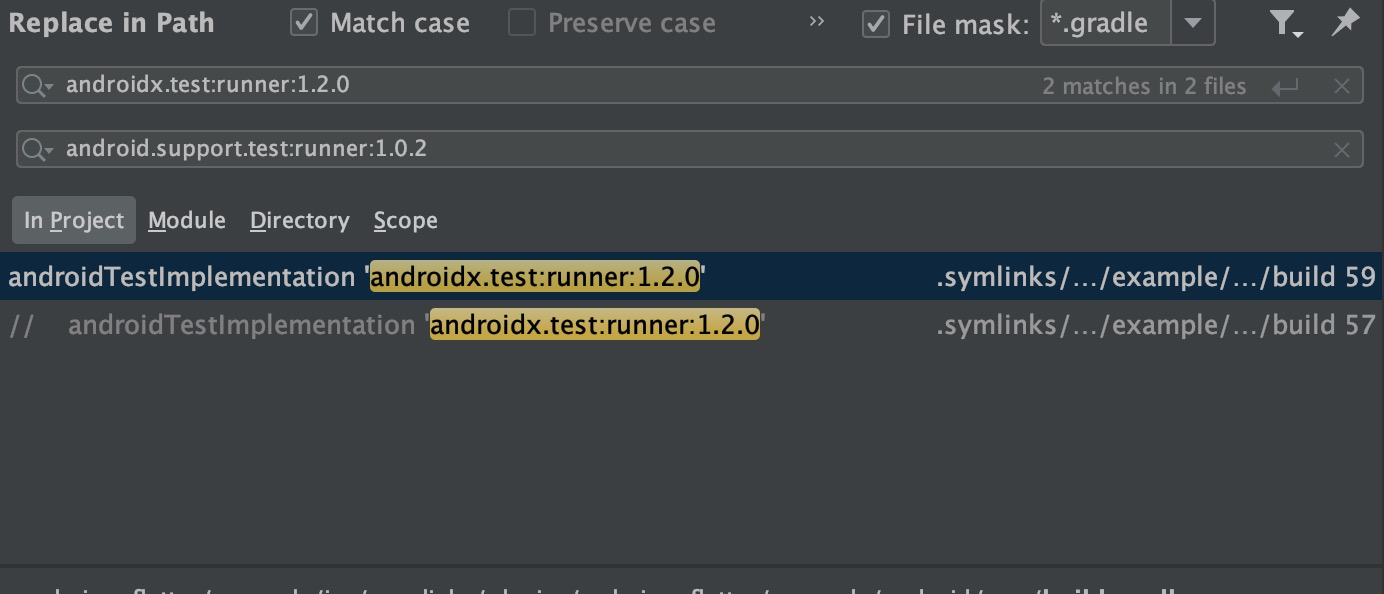The image size is (1384, 594).
Task: Switch to the Directory tab
Action: 299,220
